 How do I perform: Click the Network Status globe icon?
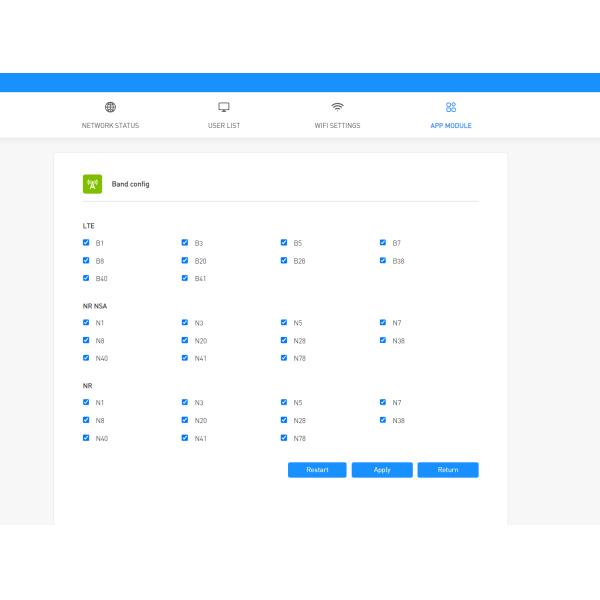(110, 107)
